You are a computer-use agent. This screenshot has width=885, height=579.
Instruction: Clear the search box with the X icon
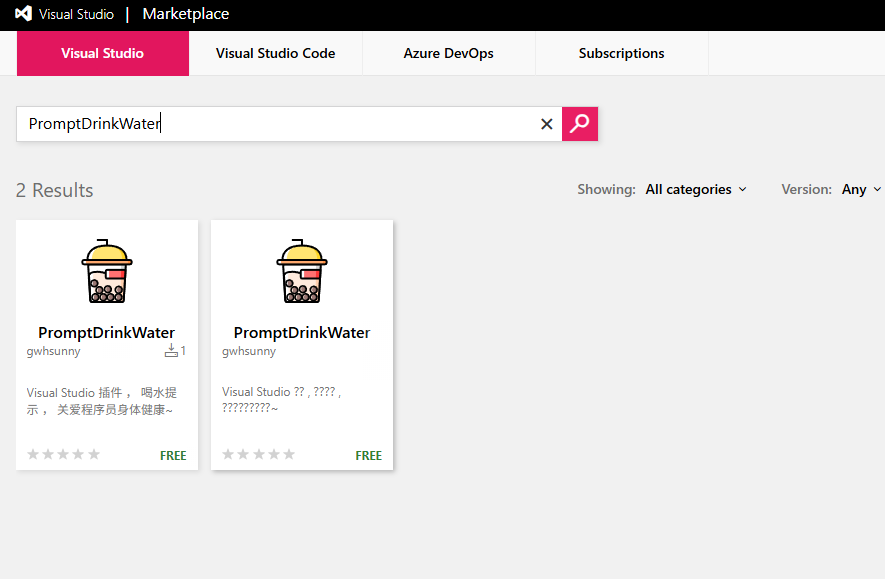546,124
